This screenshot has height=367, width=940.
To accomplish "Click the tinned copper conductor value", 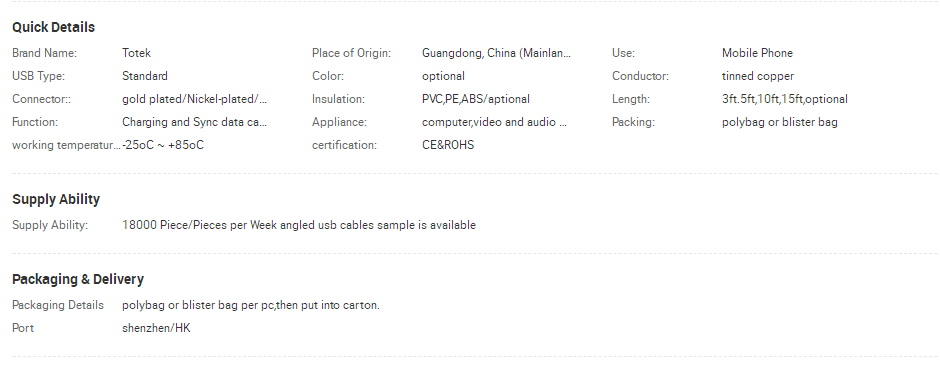I will coord(758,76).
